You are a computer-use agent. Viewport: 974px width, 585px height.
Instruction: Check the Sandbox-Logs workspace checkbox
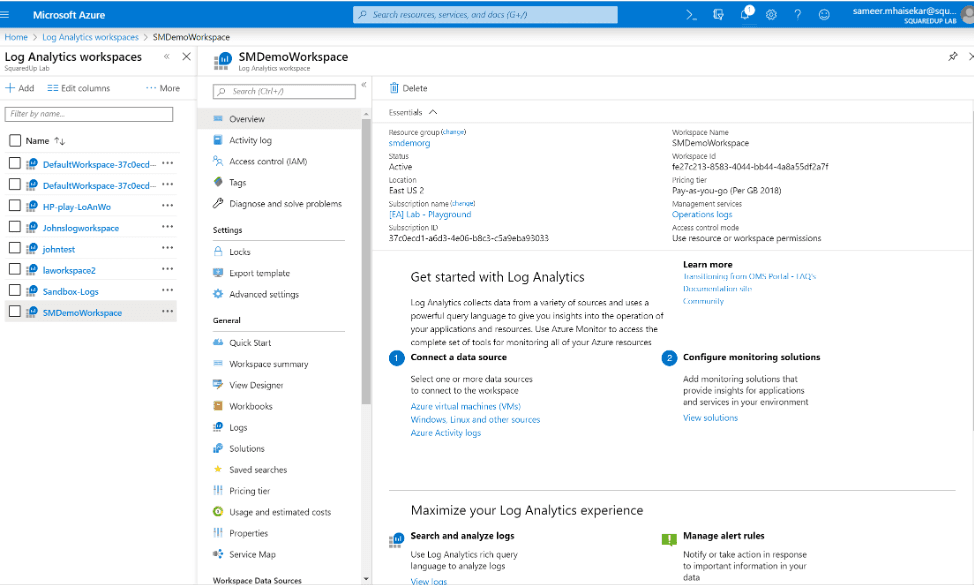point(14,291)
